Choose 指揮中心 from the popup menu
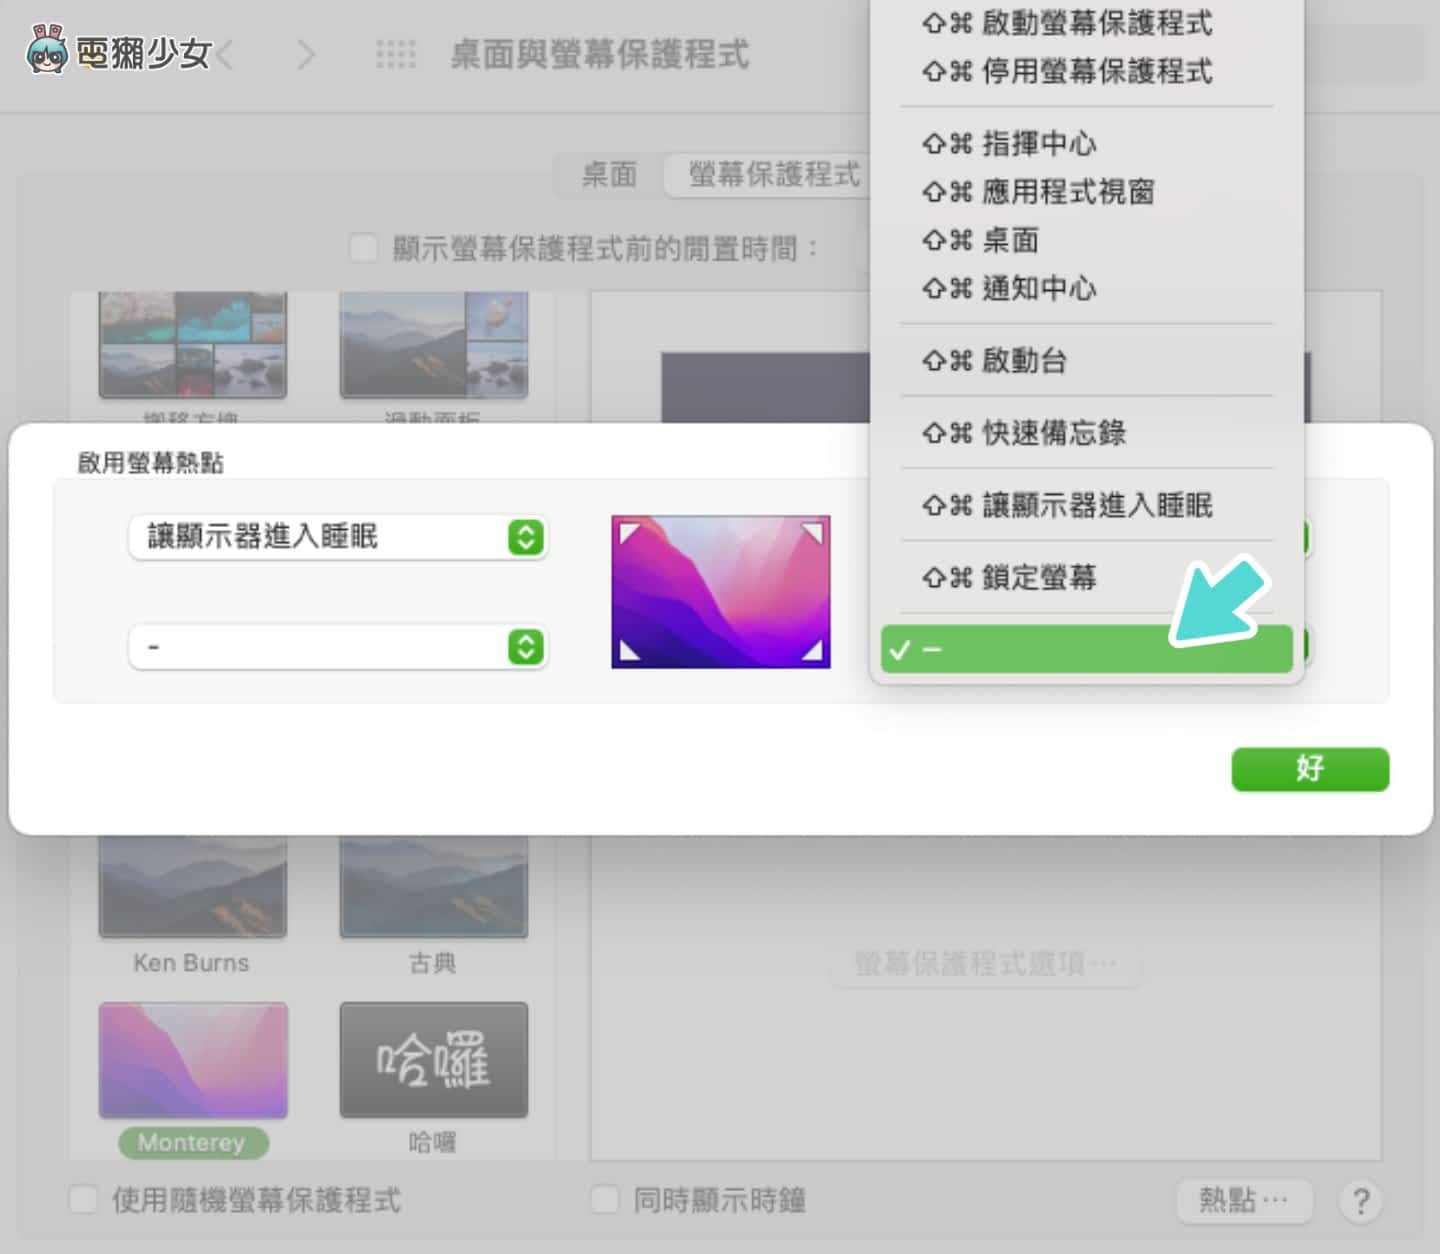Image resolution: width=1440 pixels, height=1254 pixels. (1038, 144)
